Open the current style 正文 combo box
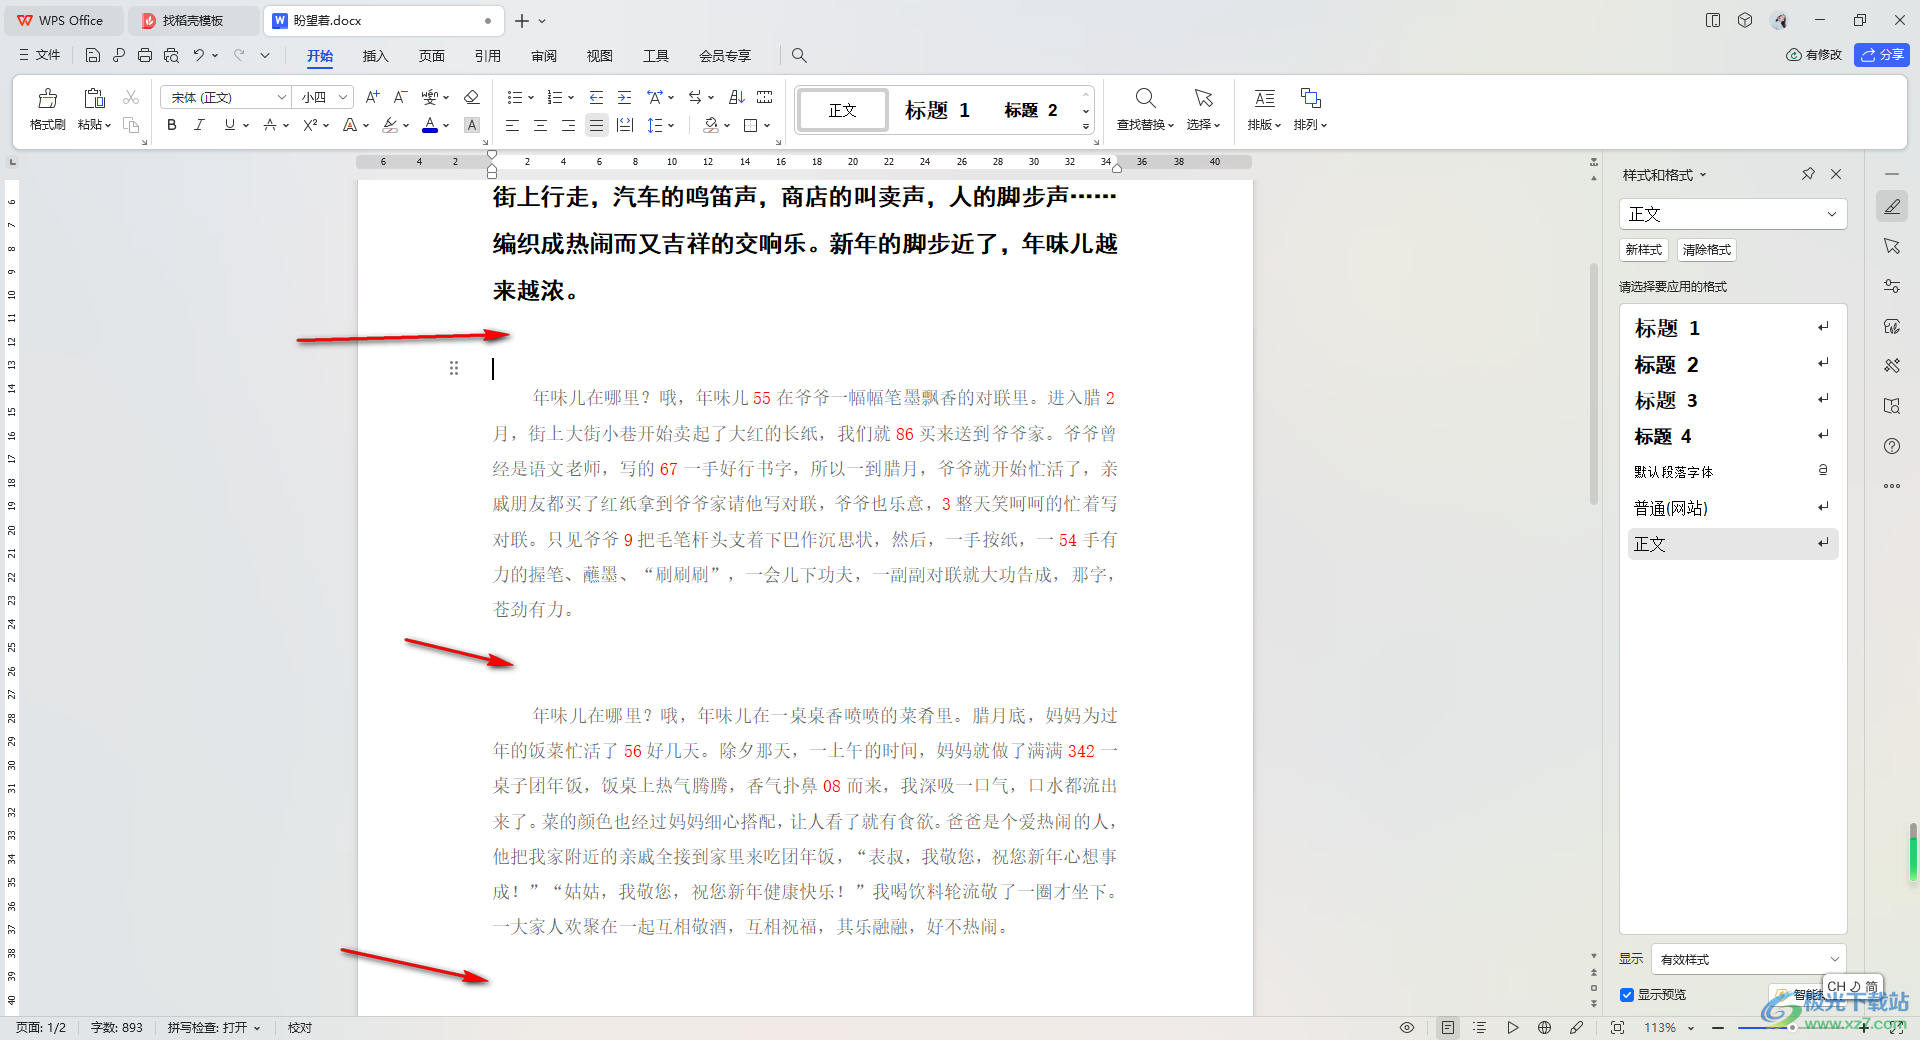The image size is (1920, 1040). (1732, 214)
